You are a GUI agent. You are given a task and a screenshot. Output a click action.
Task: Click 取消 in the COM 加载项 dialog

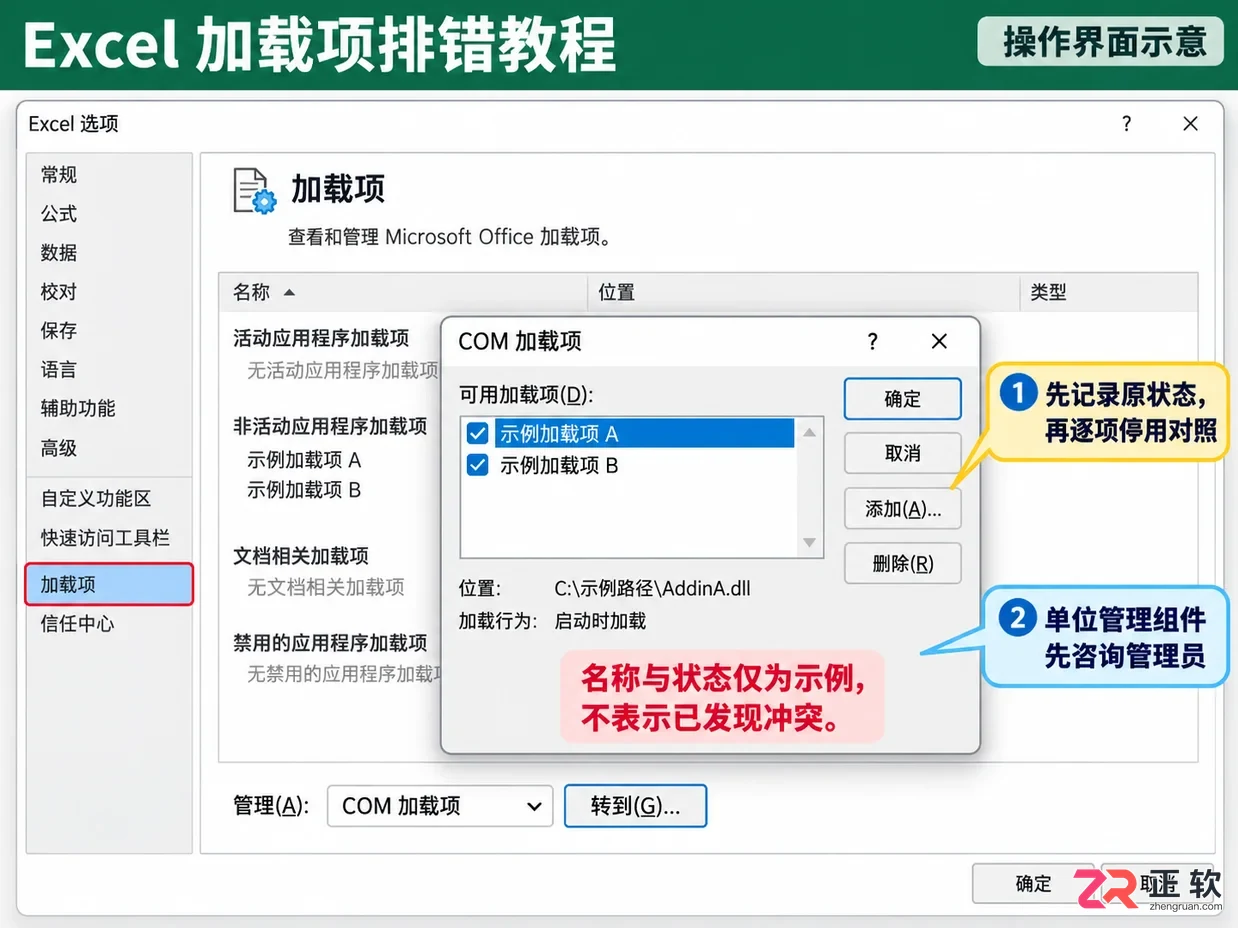click(903, 454)
